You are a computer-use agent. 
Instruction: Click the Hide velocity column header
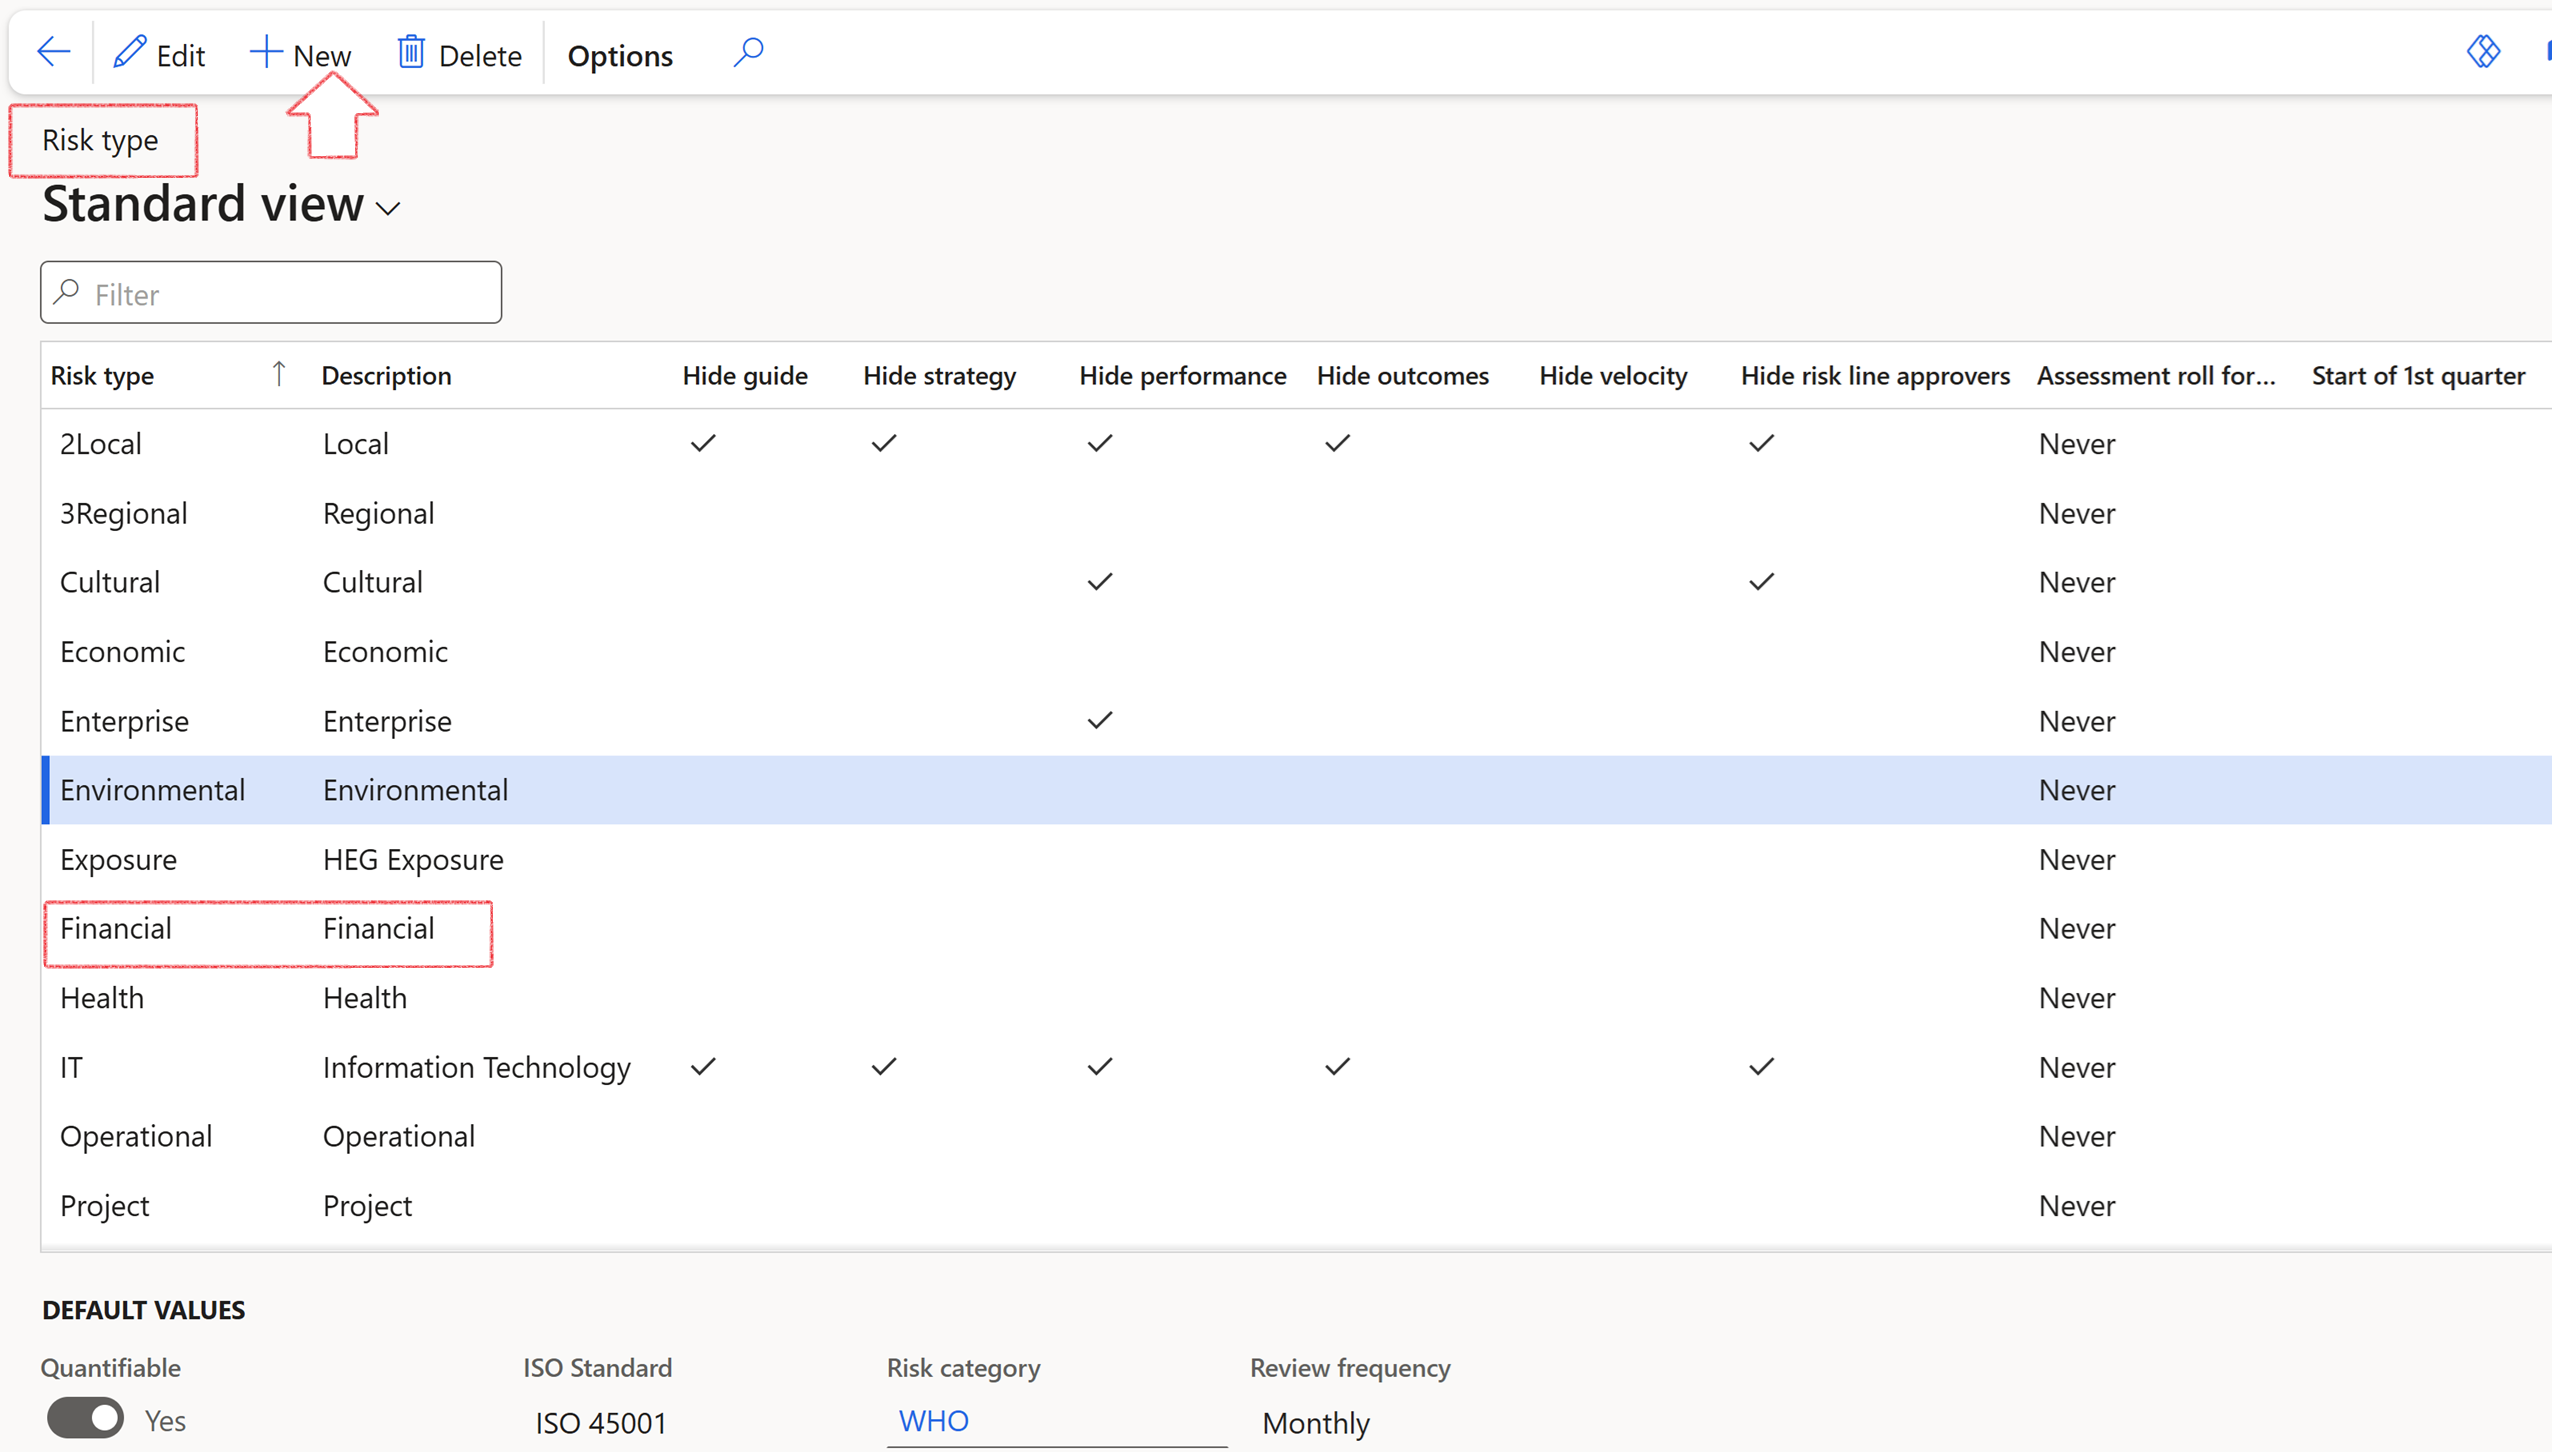click(x=1613, y=375)
